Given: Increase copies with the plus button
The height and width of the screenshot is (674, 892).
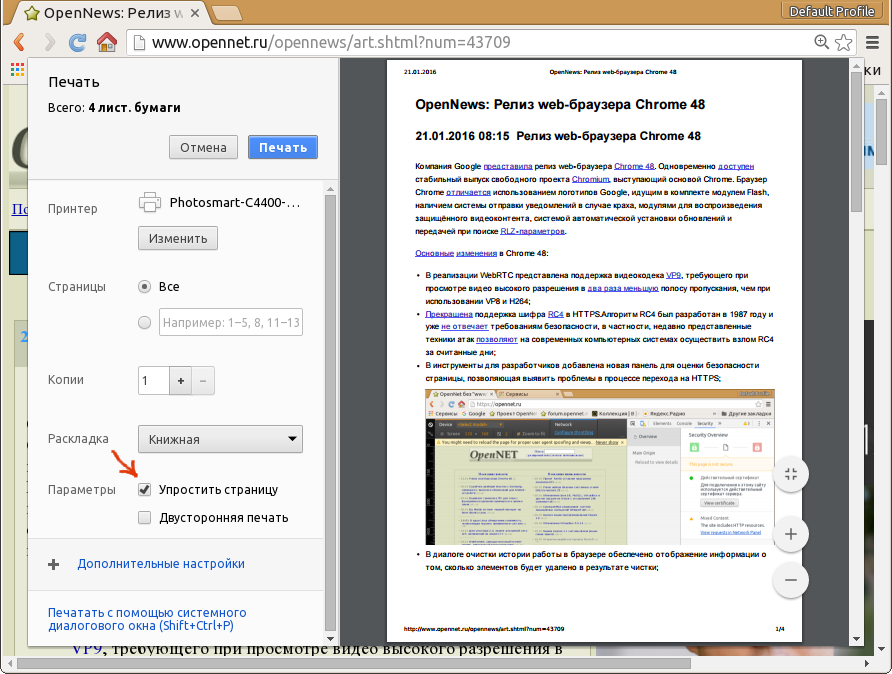Looking at the screenshot, I should click(x=181, y=380).
